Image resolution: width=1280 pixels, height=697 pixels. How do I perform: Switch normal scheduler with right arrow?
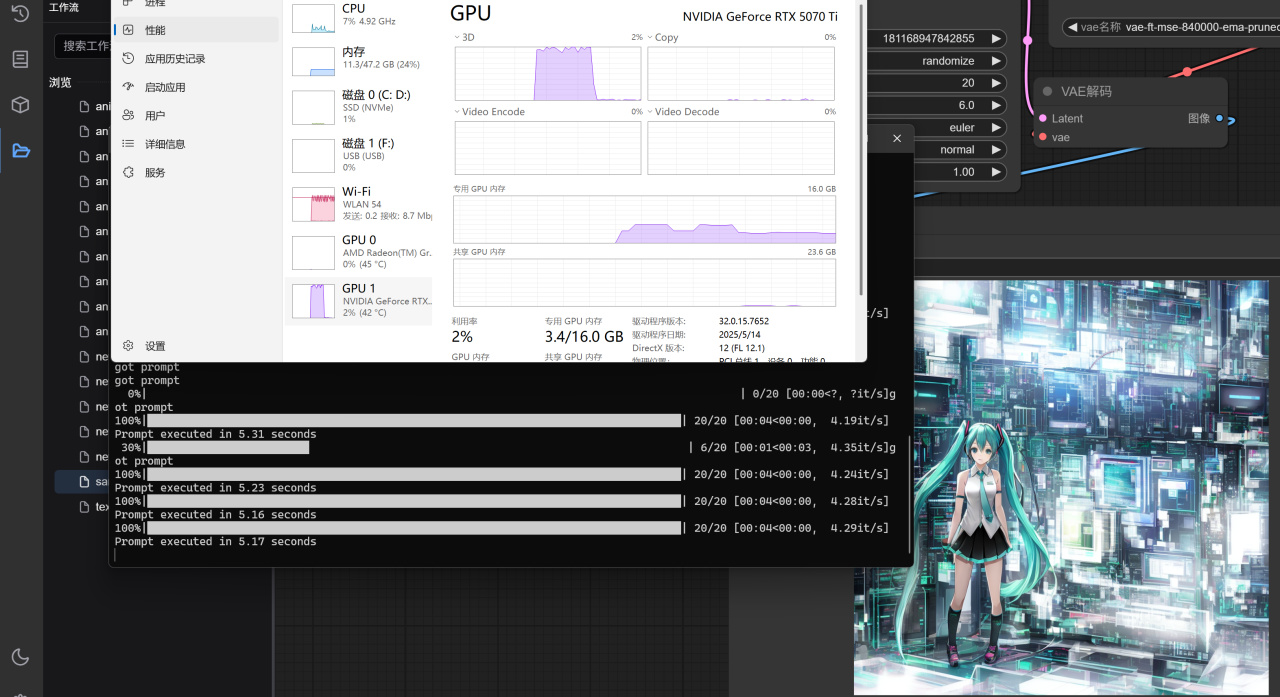pyautogui.click(x=996, y=149)
